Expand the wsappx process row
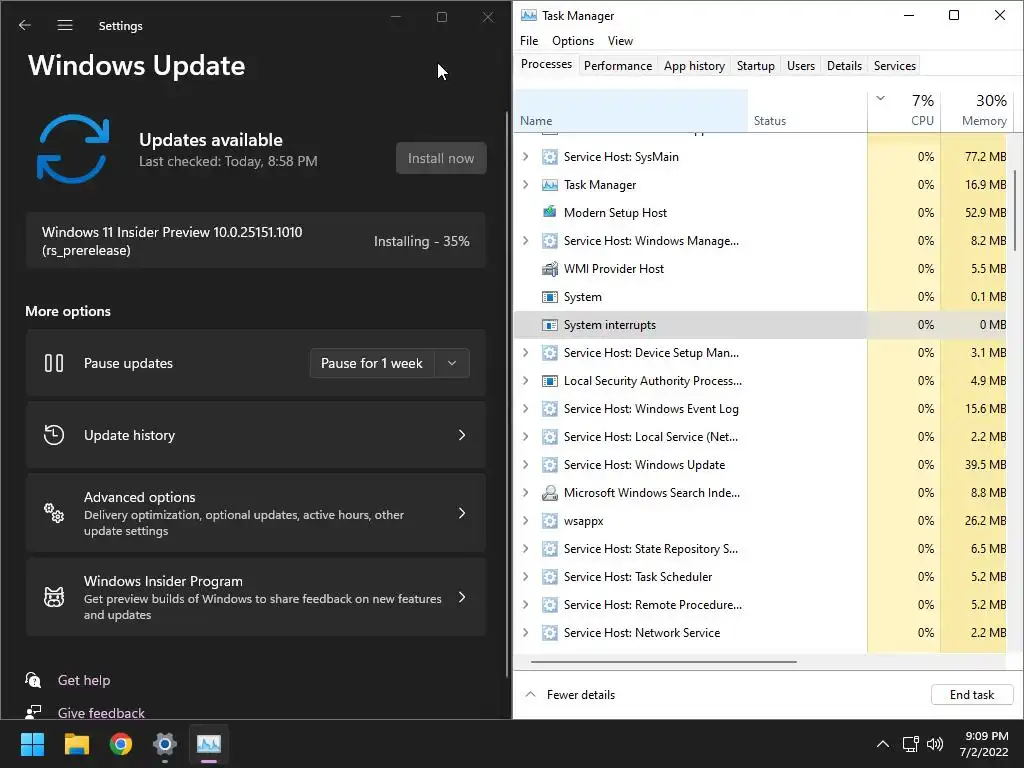 coord(526,521)
